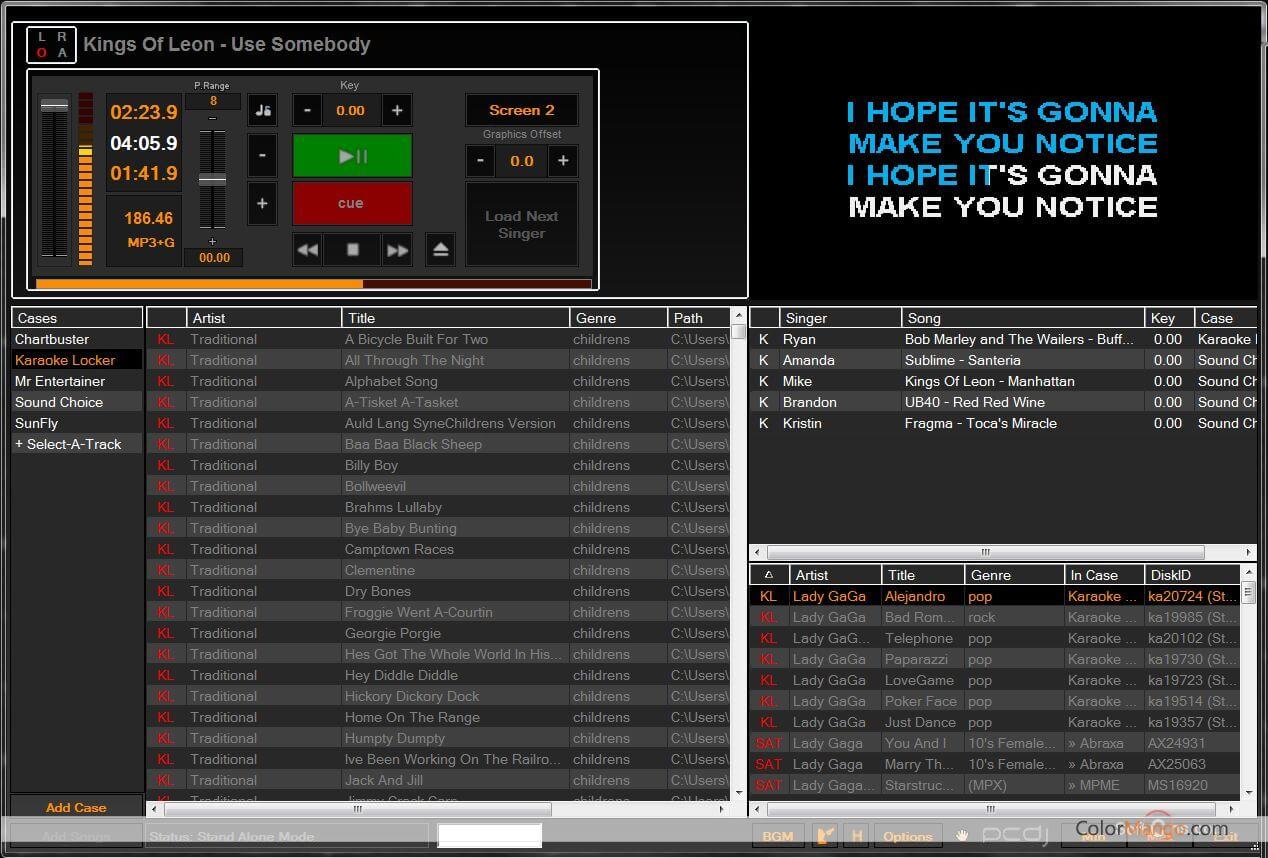Click the Options button
This screenshot has width=1268, height=858.
[x=908, y=836]
